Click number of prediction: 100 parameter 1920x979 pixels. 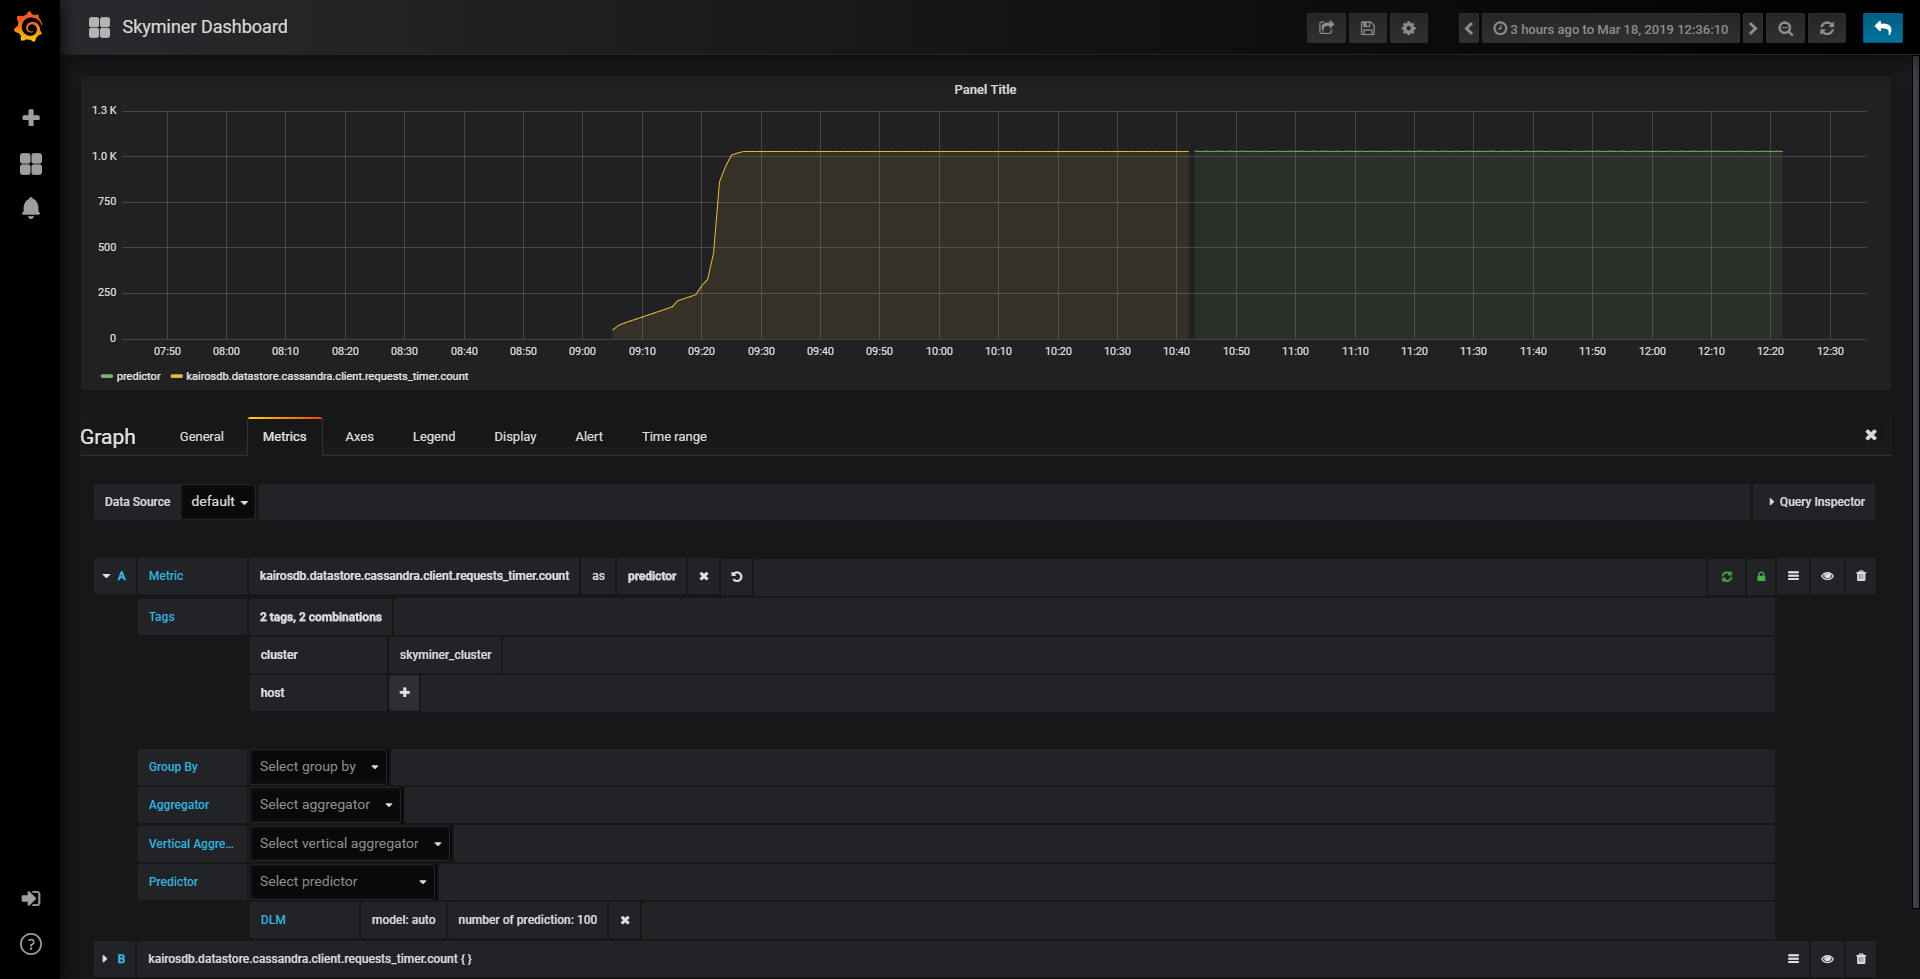click(528, 920)
